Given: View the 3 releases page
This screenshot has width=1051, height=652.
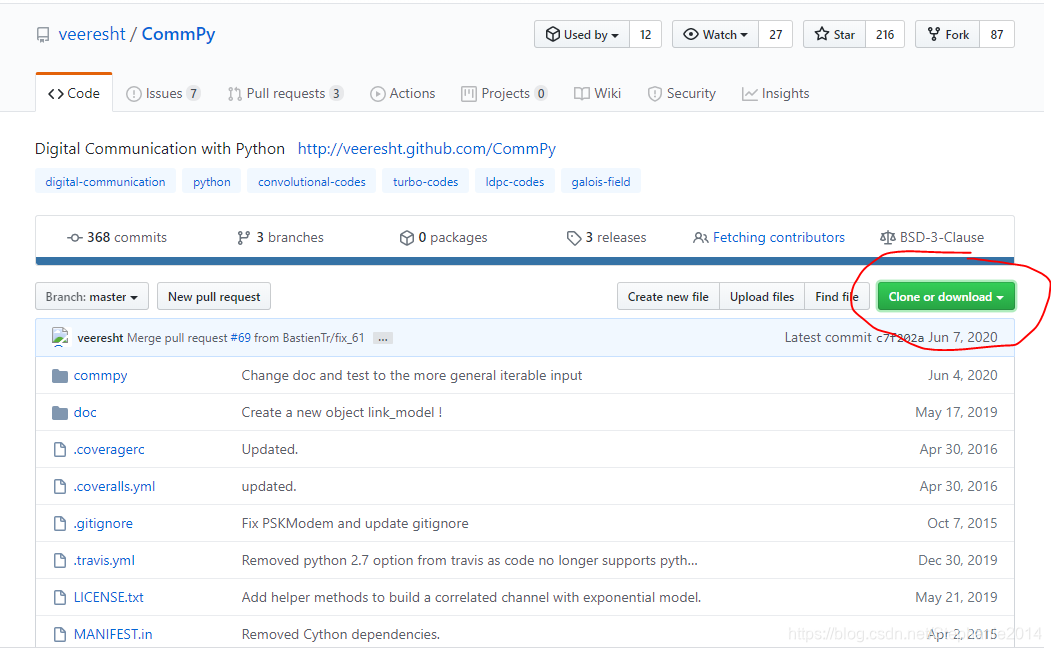Looking at the screenshot, I should pyautogui.click(x=607, y=237).
